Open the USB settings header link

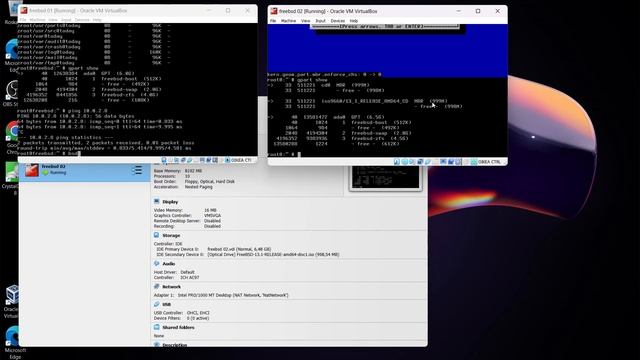(x=167, y=304)
